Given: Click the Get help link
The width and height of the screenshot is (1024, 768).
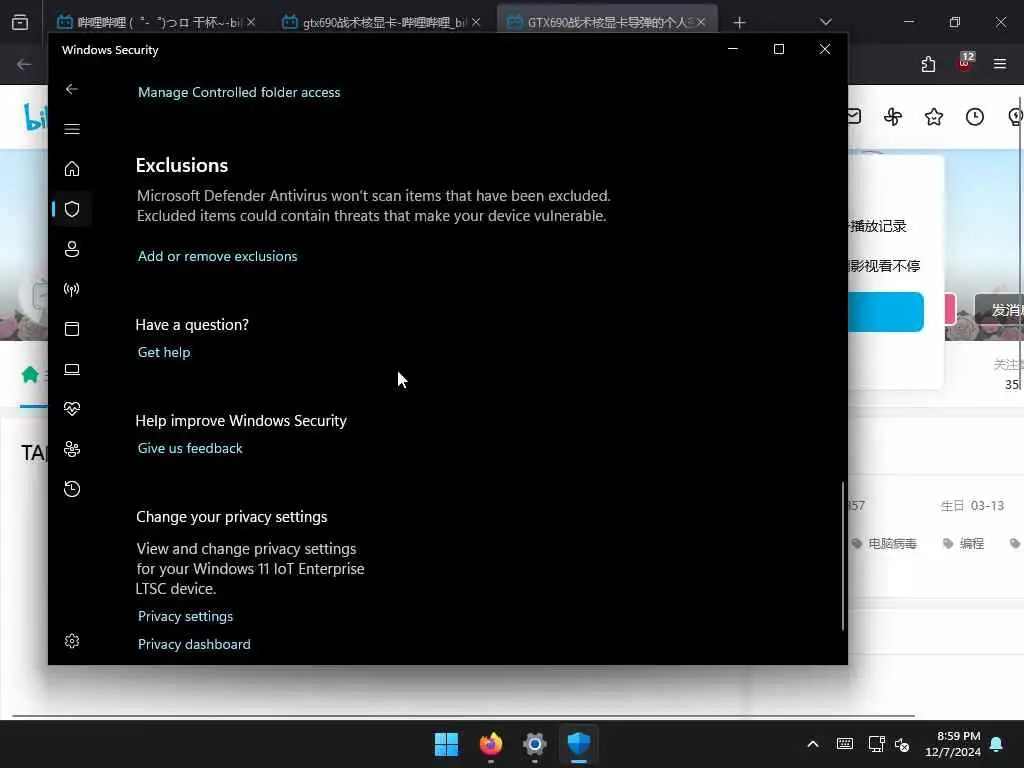Looking at the screenshot, I should click(164, 352).
